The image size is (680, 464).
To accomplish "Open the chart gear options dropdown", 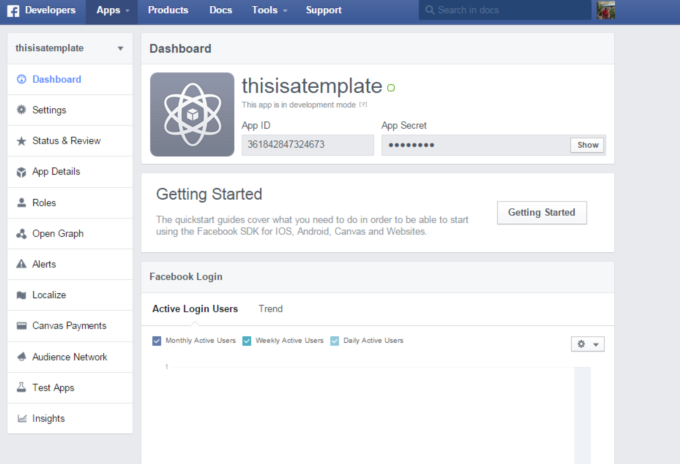I will point(586,344).
